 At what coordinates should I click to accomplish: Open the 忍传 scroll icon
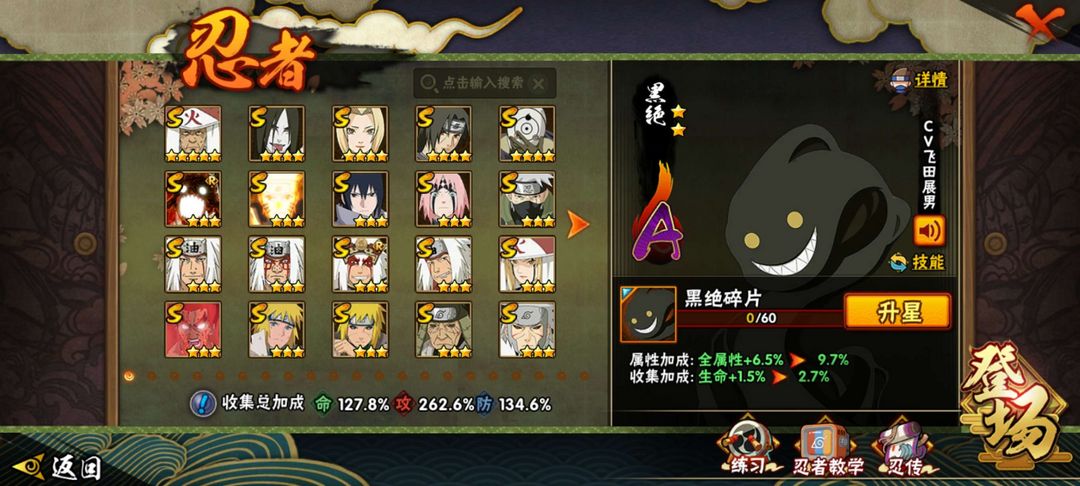(904, 450)
